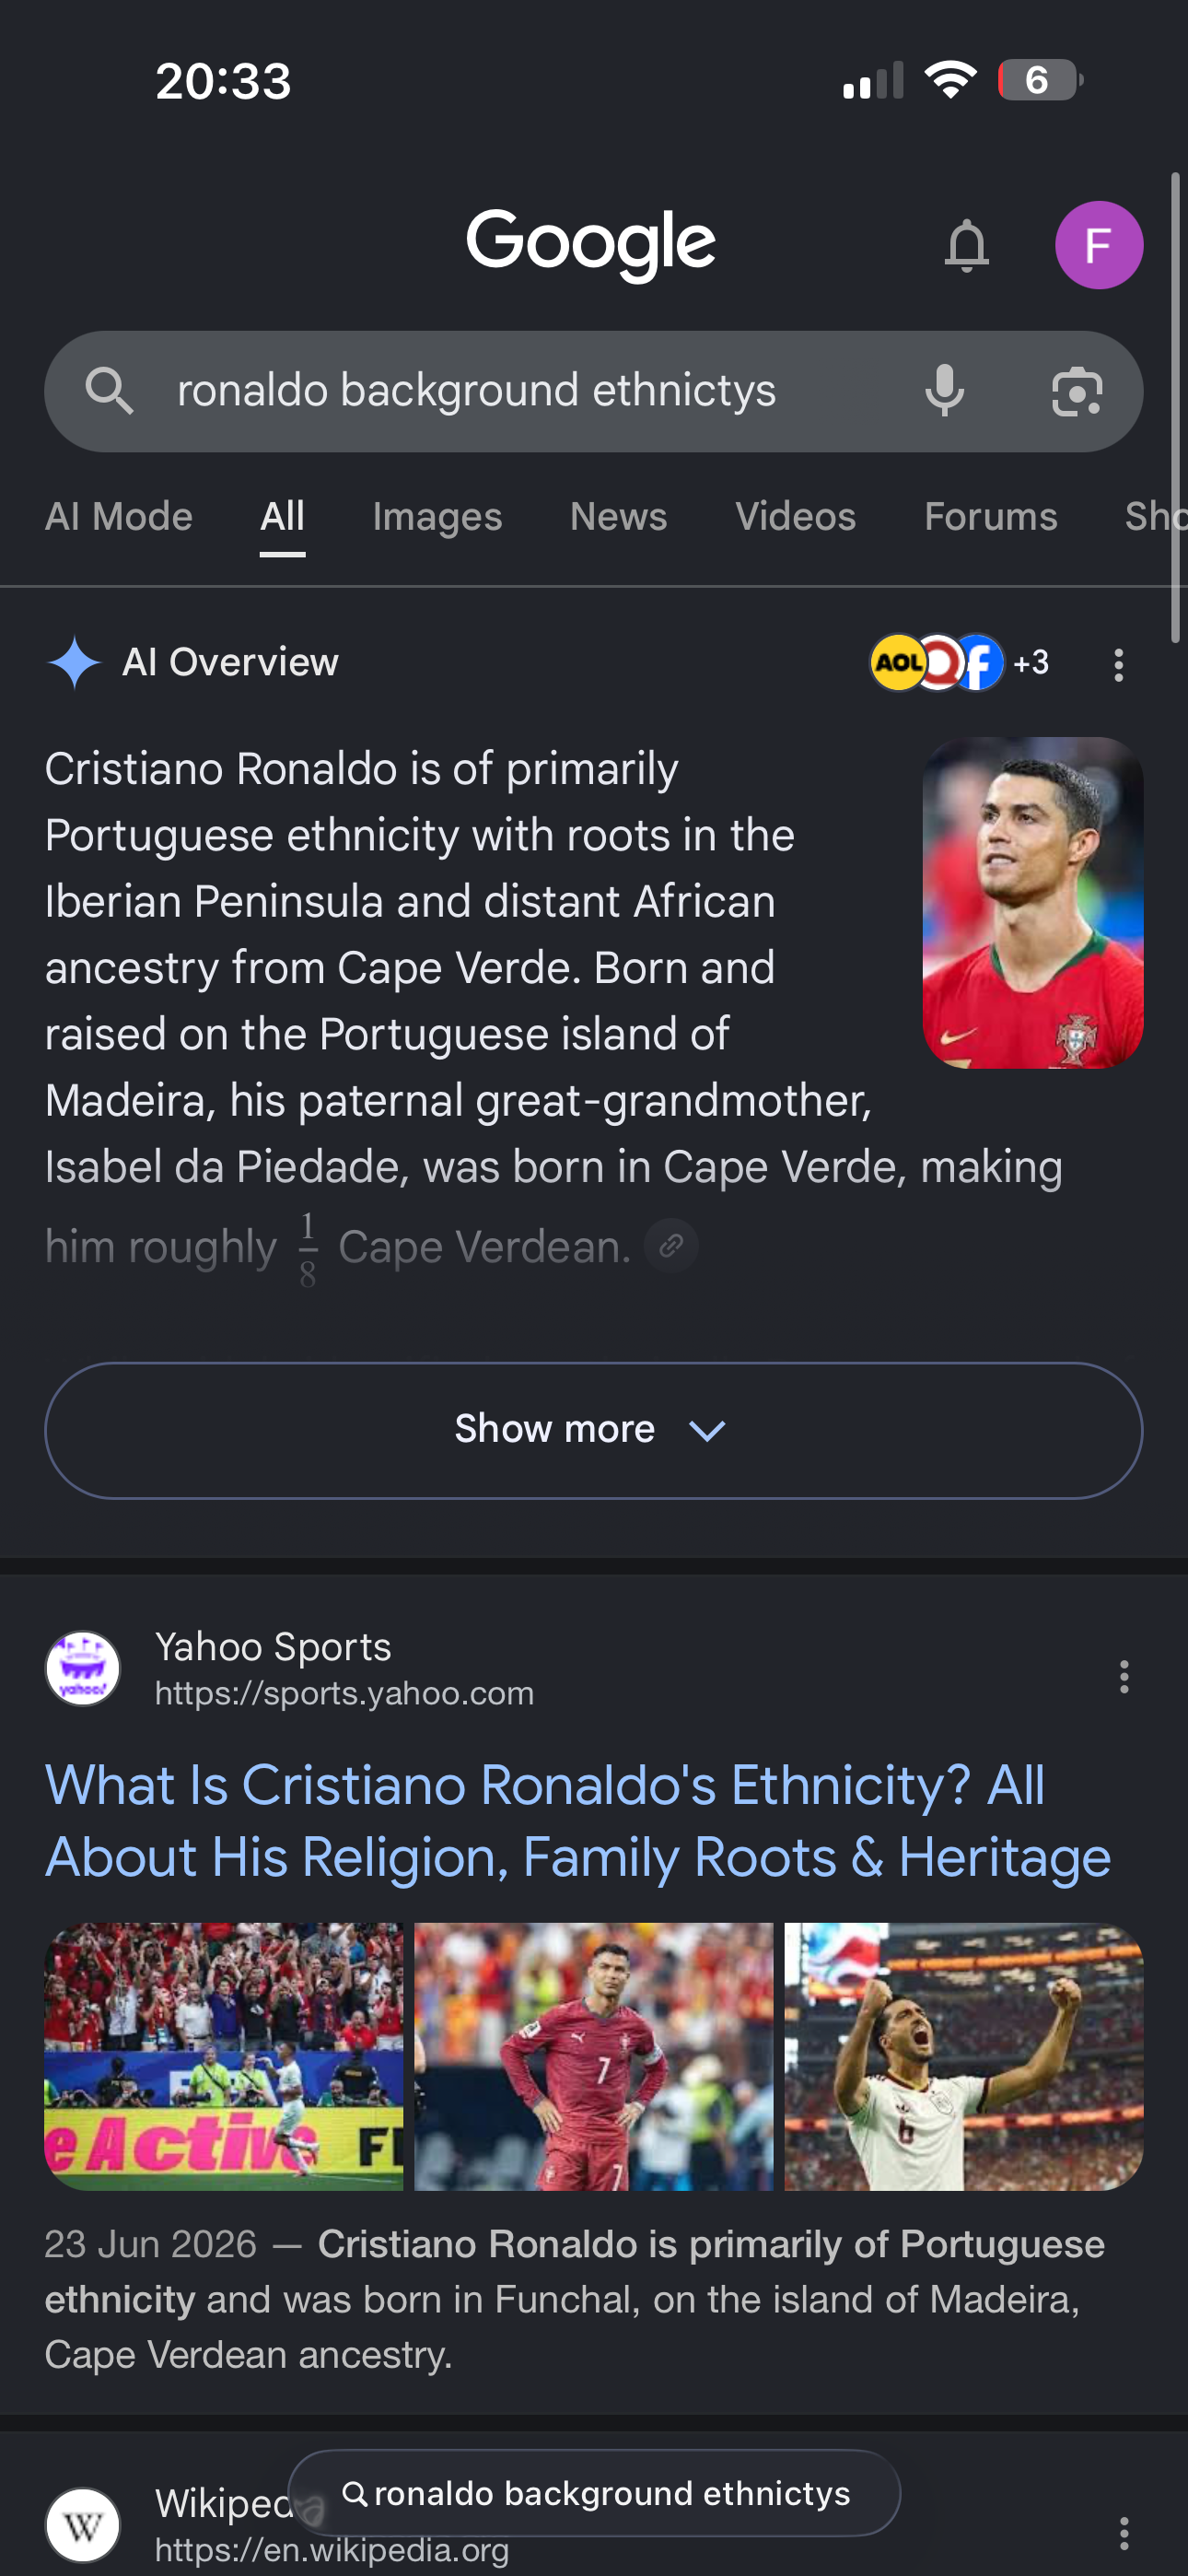The height and width of the screenshot is (2576, 1188).
Task: Open AI Overview three-dot options menu
Action: (x=1119, y=665)
